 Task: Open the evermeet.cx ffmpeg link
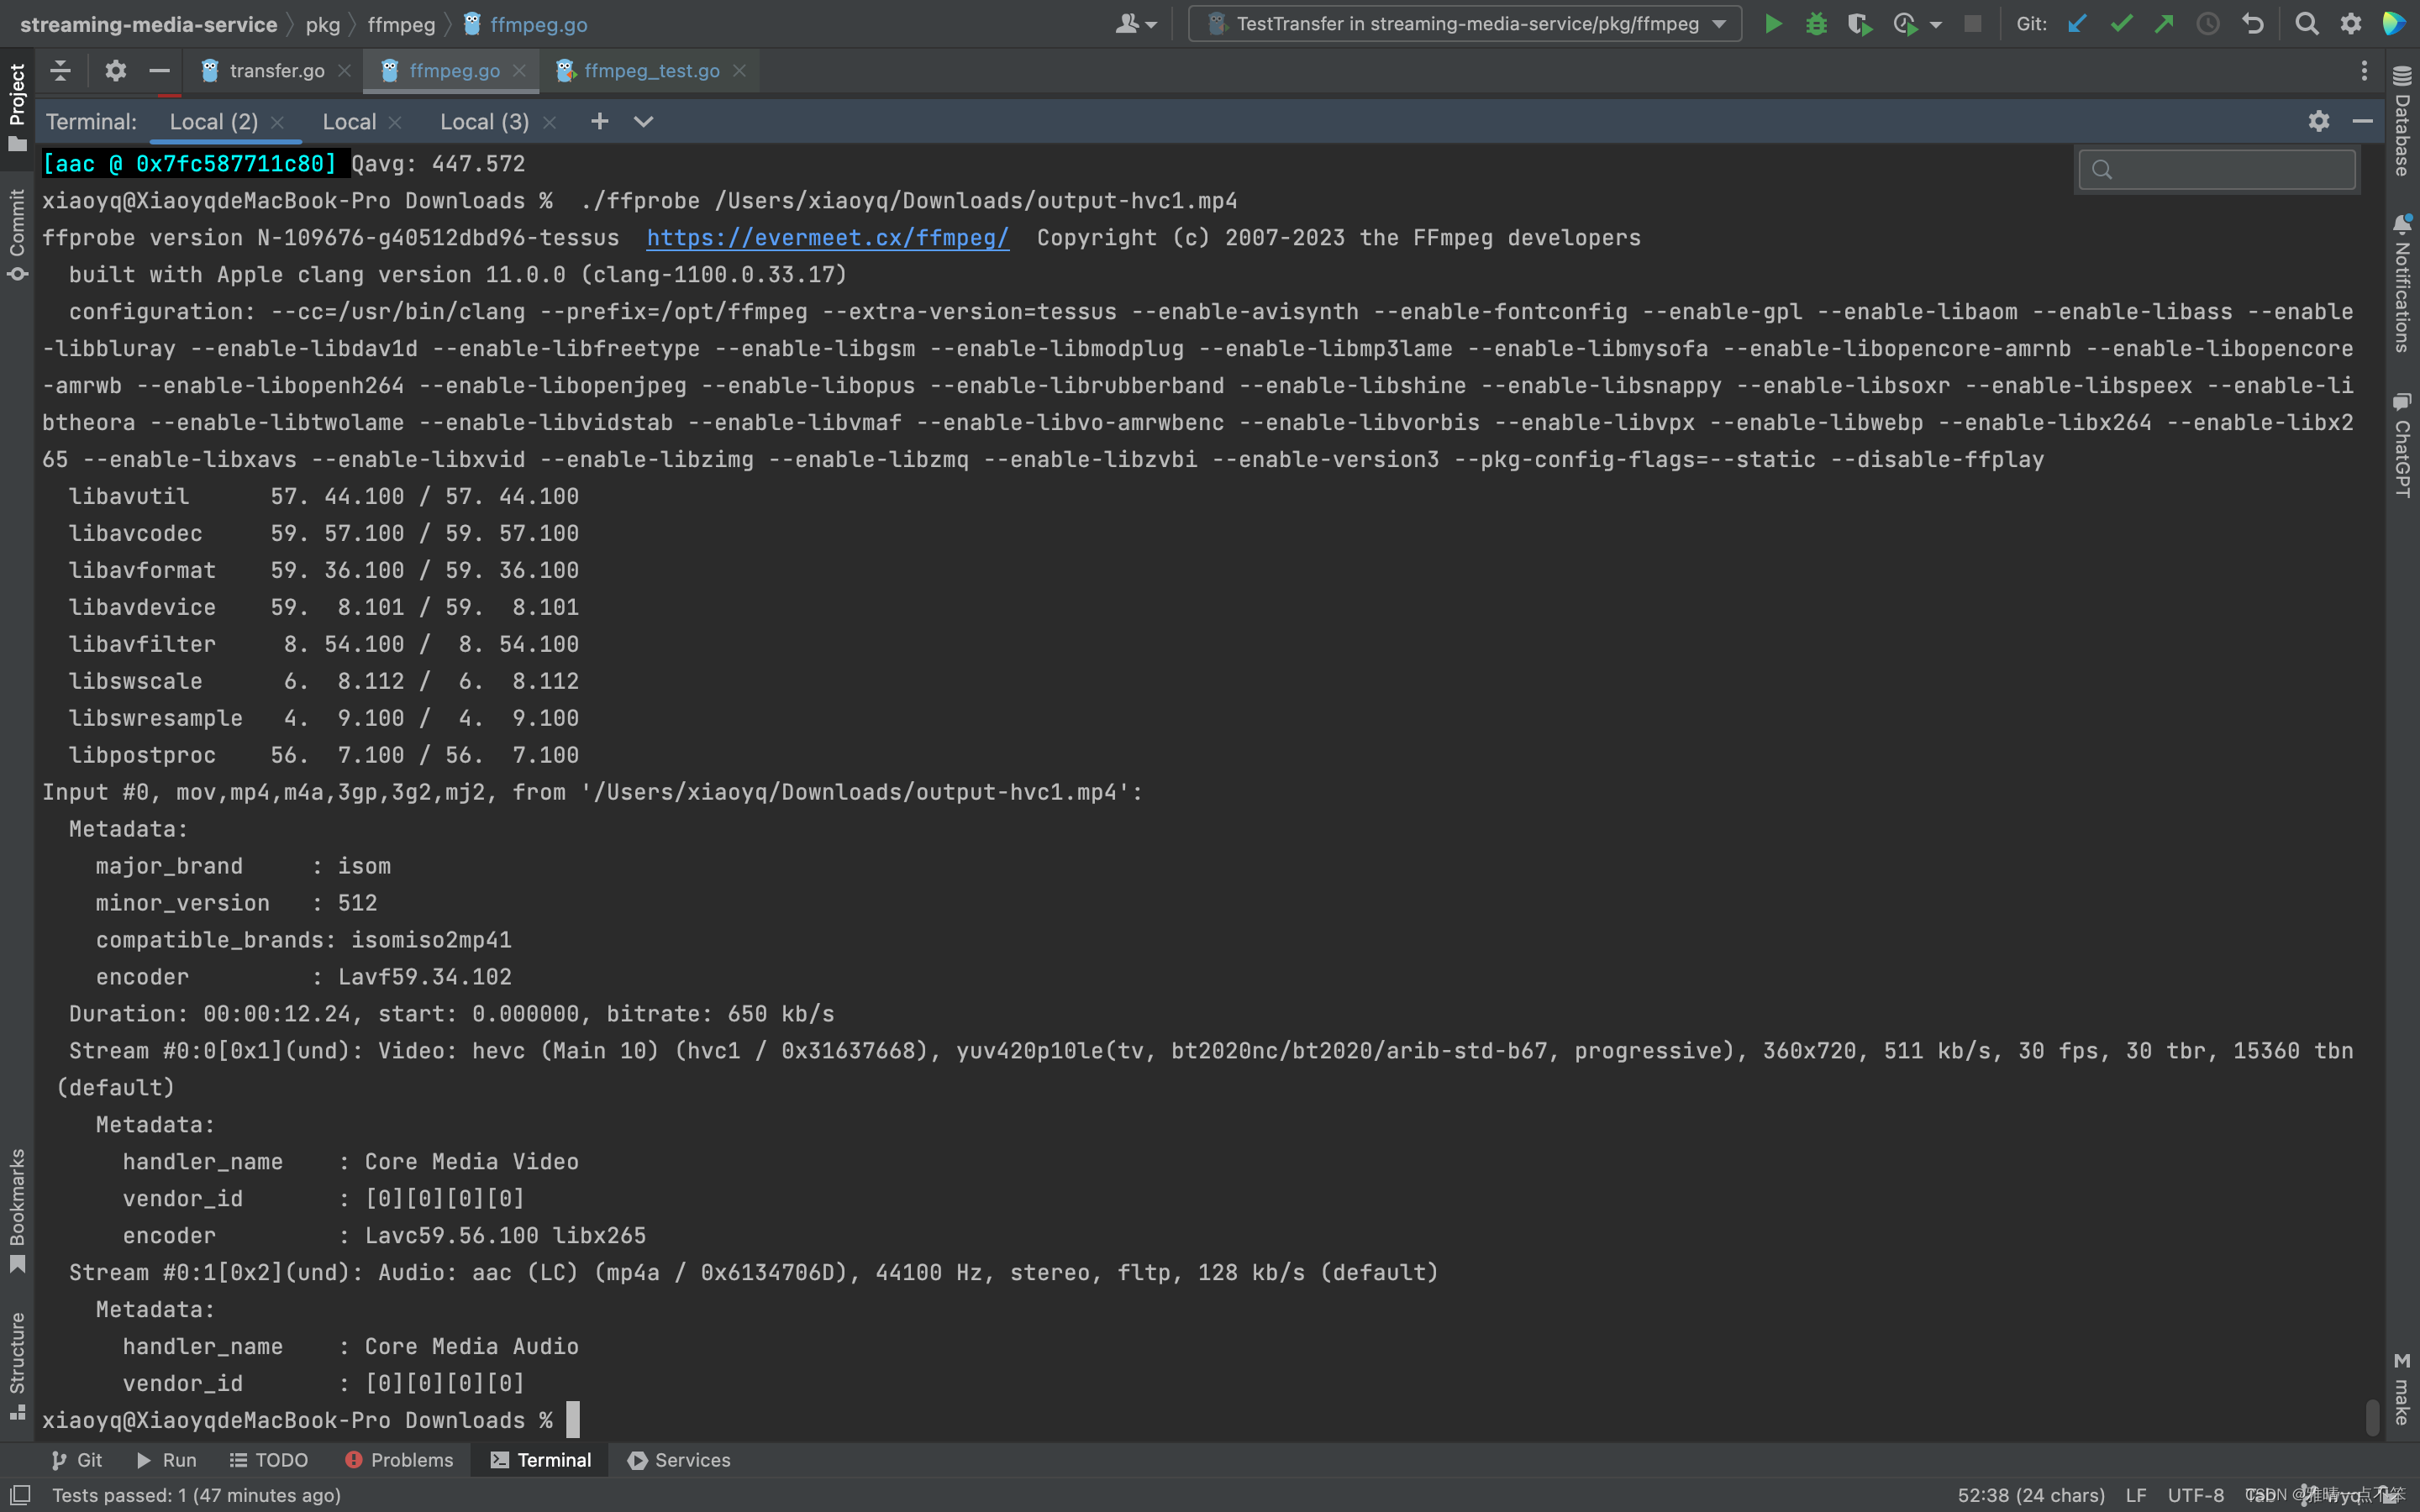(827, 238)
